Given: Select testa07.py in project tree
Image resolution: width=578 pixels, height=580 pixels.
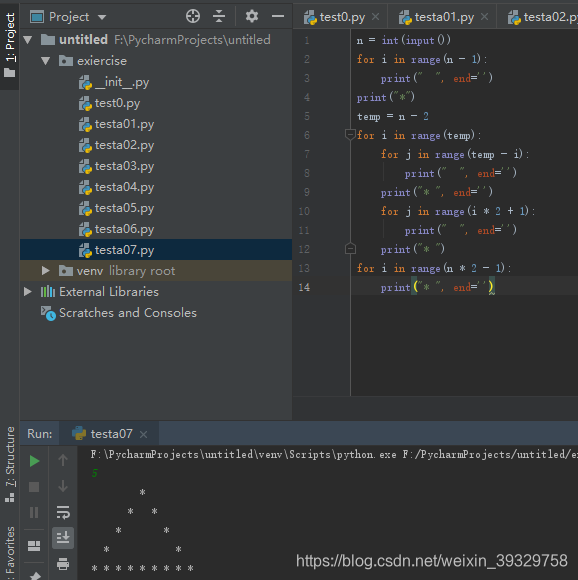Looking at the screenshot, I should [x=156, y=250].
